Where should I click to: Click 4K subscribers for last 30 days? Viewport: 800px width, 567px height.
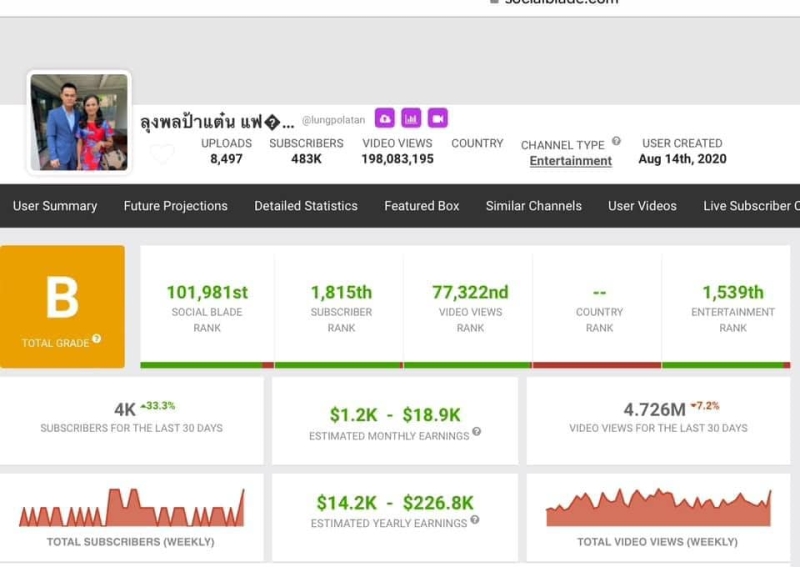tap(125, 409)
